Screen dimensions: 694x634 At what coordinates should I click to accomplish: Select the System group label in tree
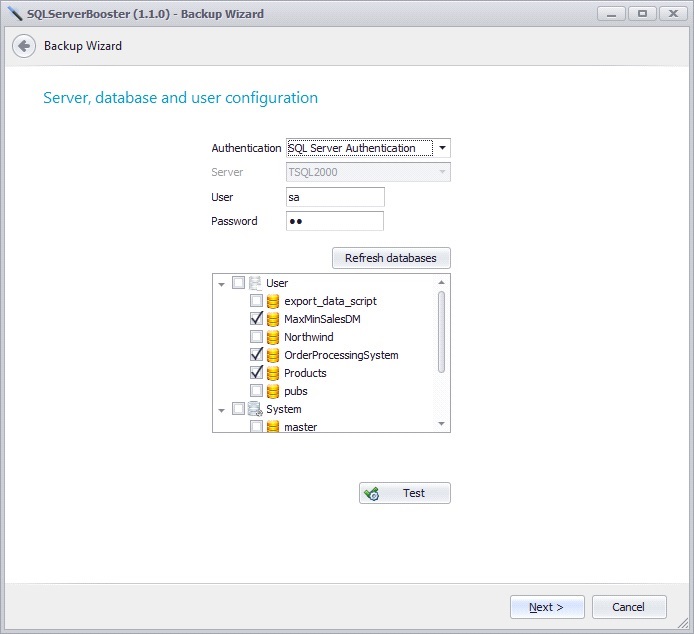click(284, 409)
